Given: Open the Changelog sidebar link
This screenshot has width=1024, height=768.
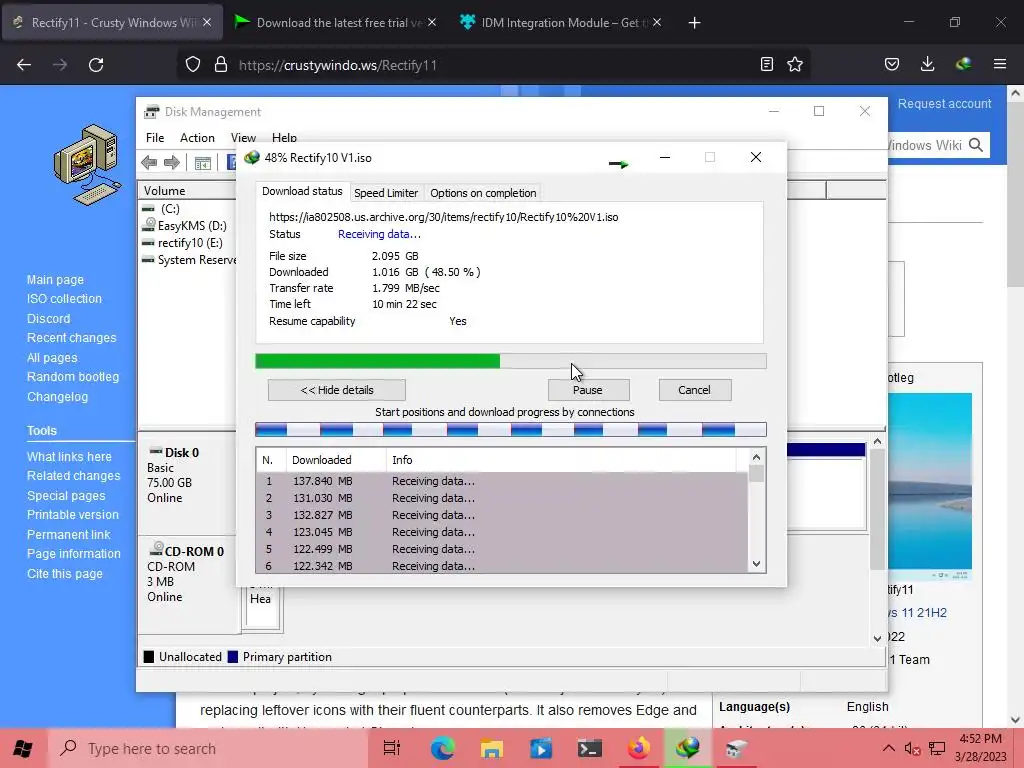Looking at the screenshot, I should pyautogui.click(x=57, y=397).
